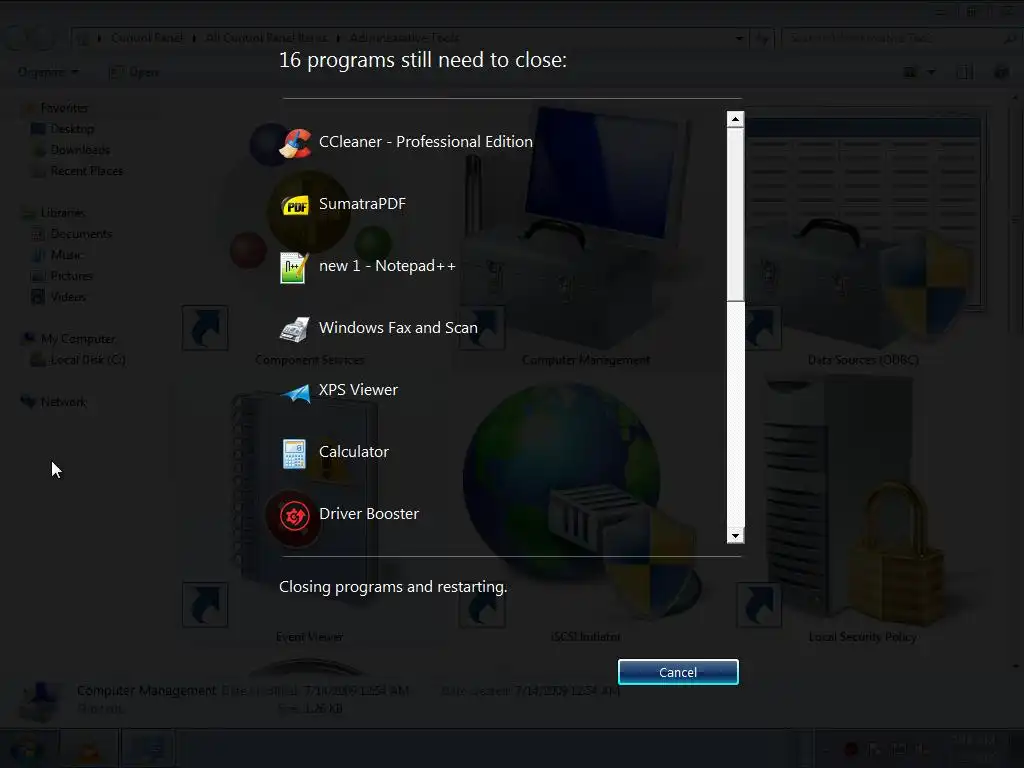Screen dimensions: 1024x768
Task: Select the 'Driver Booster' entry text
Action: coord(369,514)
